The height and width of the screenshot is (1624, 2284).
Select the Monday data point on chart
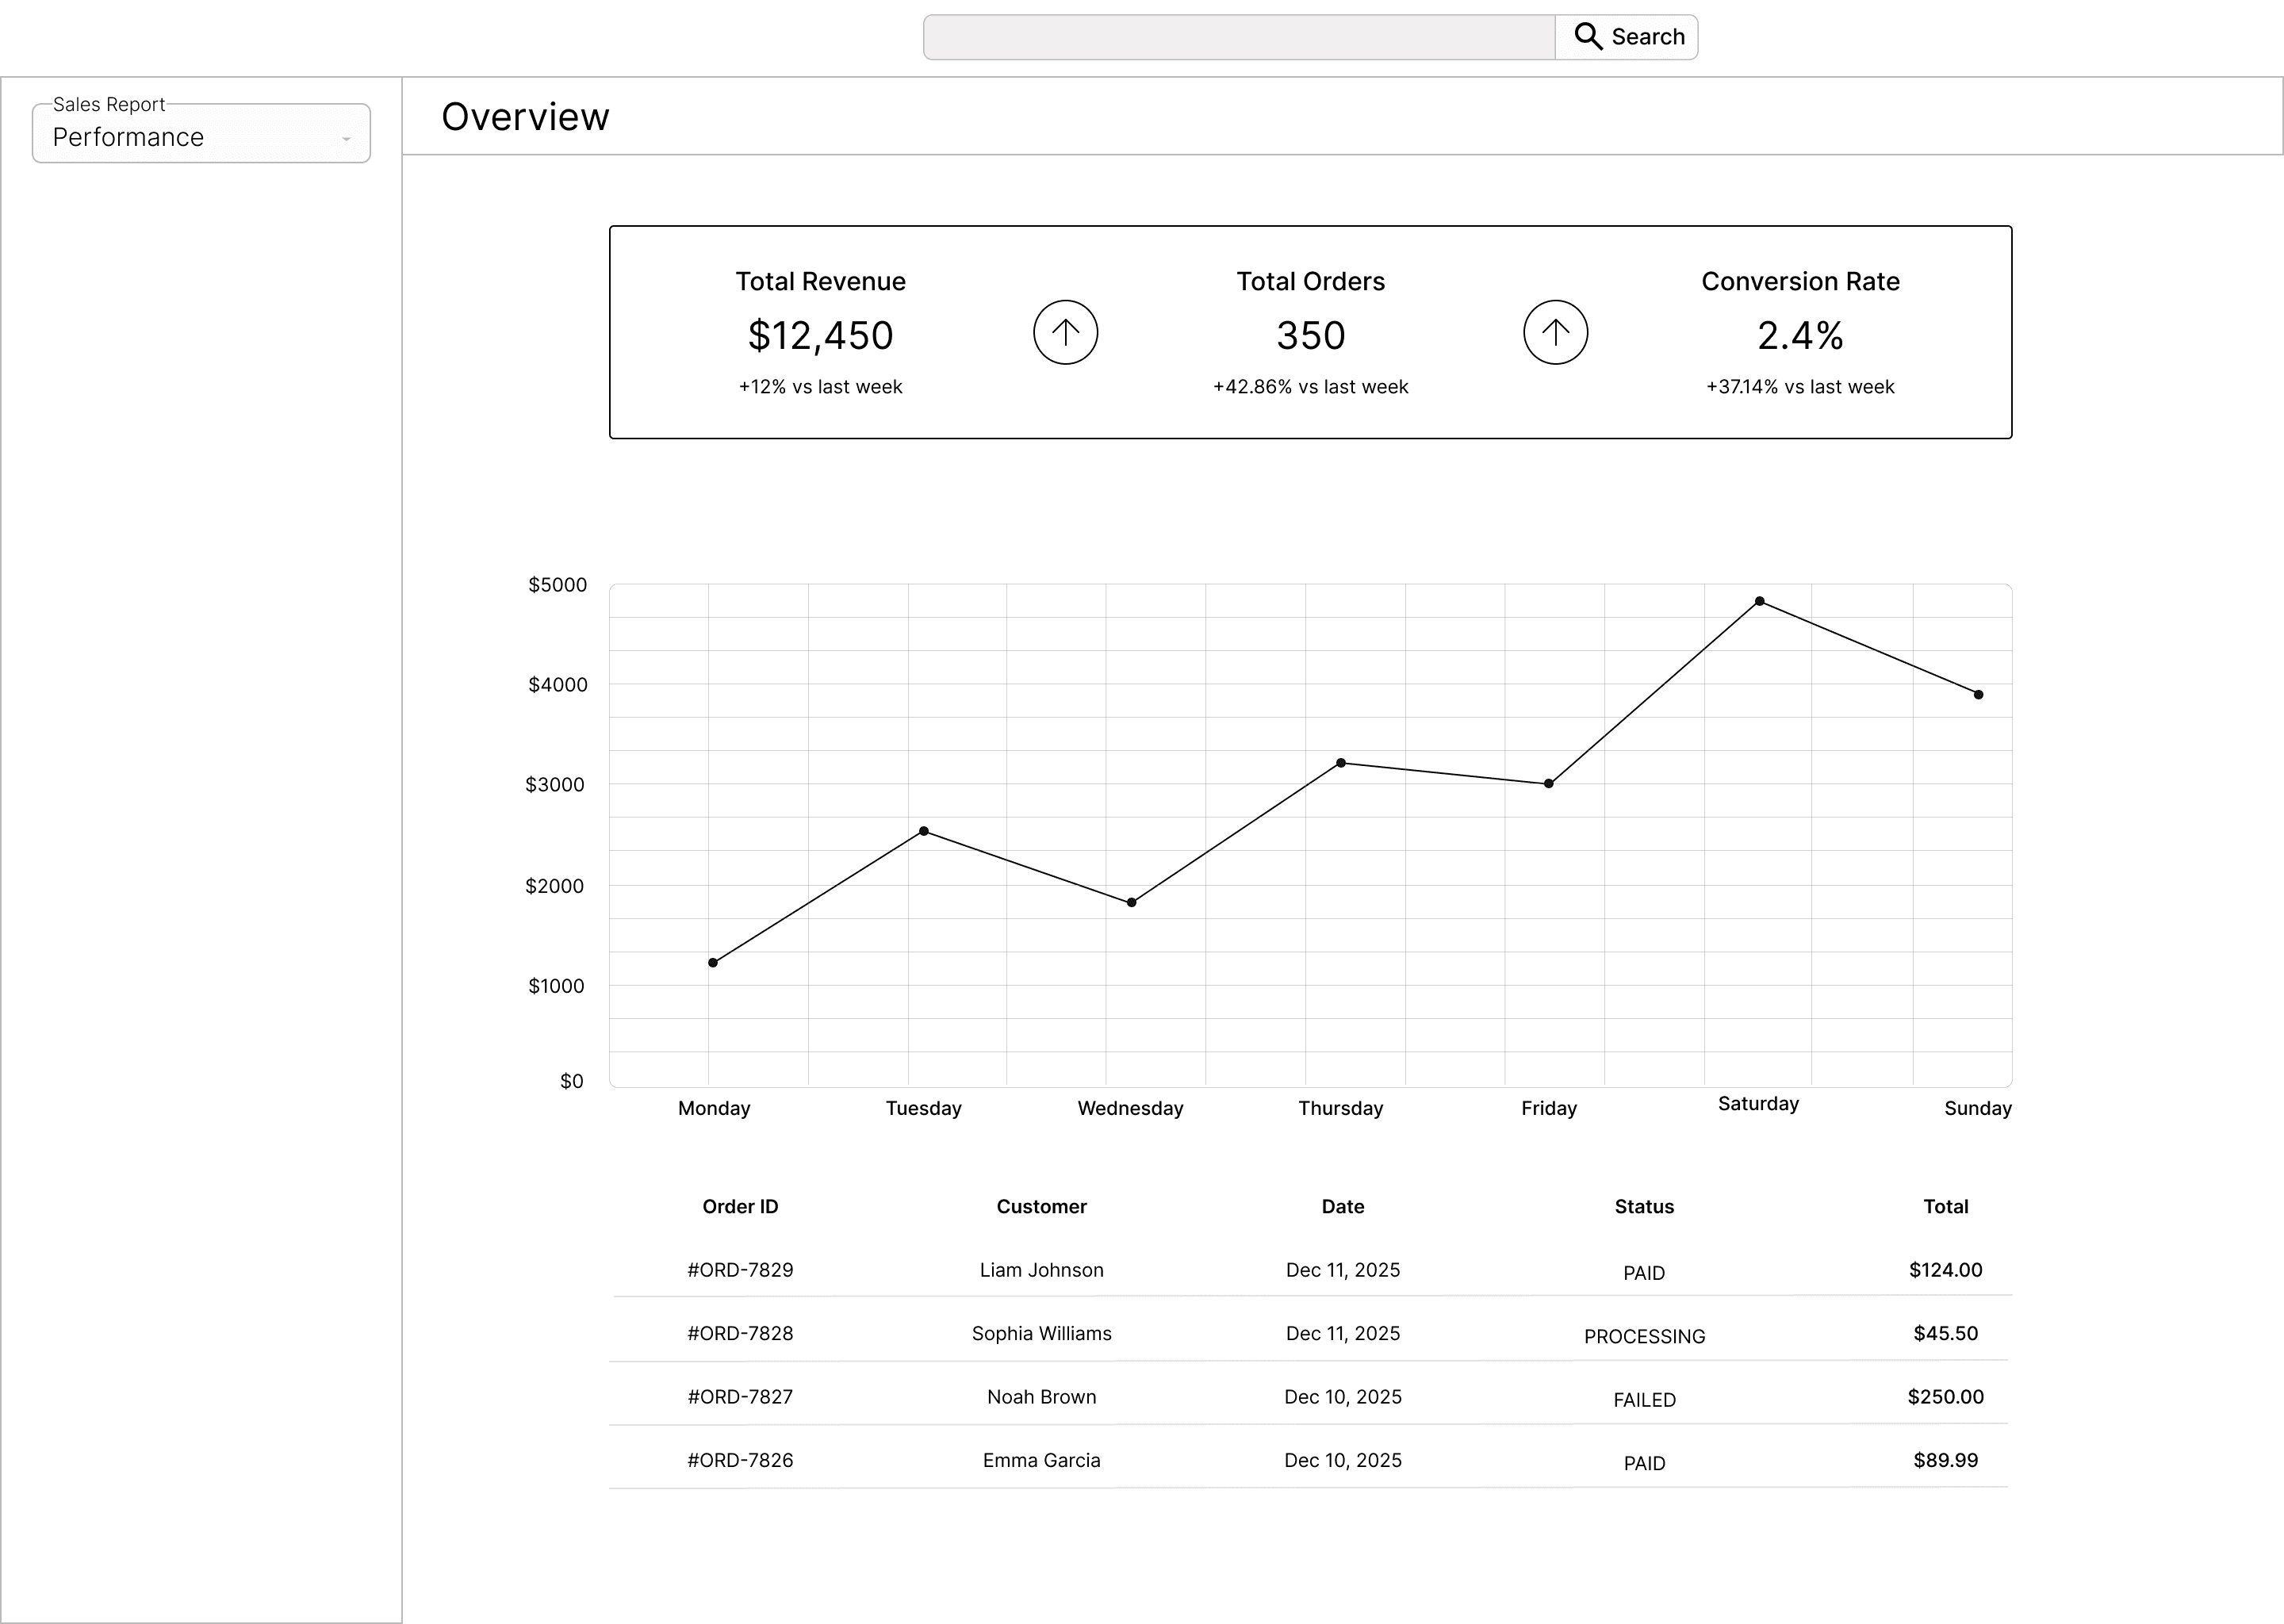coord(712,962)
